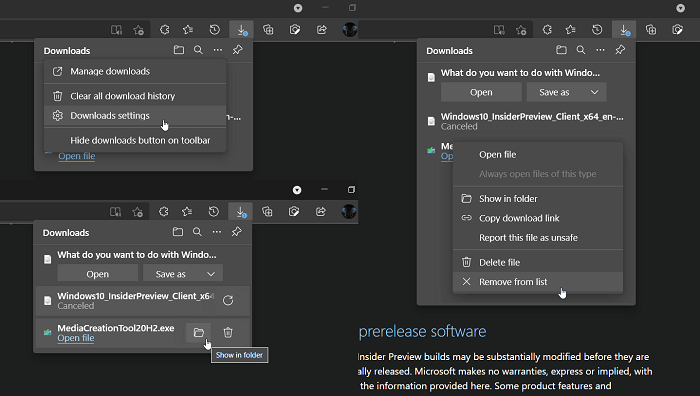Click Share icon in toolbar above panel with MediaCreationTool20H2.exe
Image resolution: width=700 pixels, height=396 pixels.
321,212
